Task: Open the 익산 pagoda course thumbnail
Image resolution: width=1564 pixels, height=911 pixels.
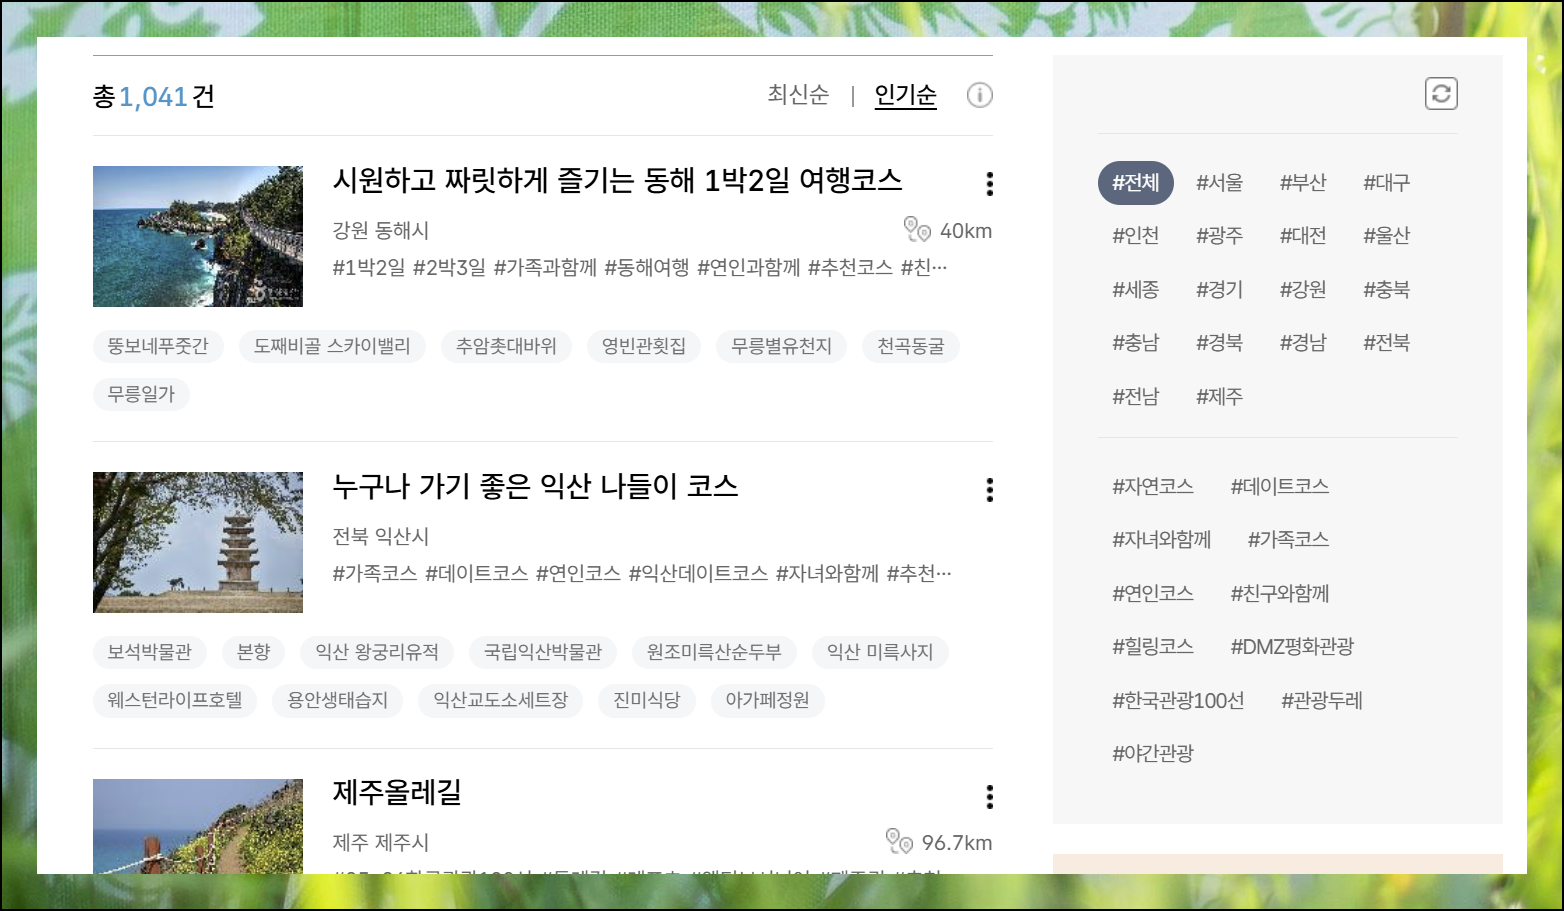Action: [x=198, y=542]
